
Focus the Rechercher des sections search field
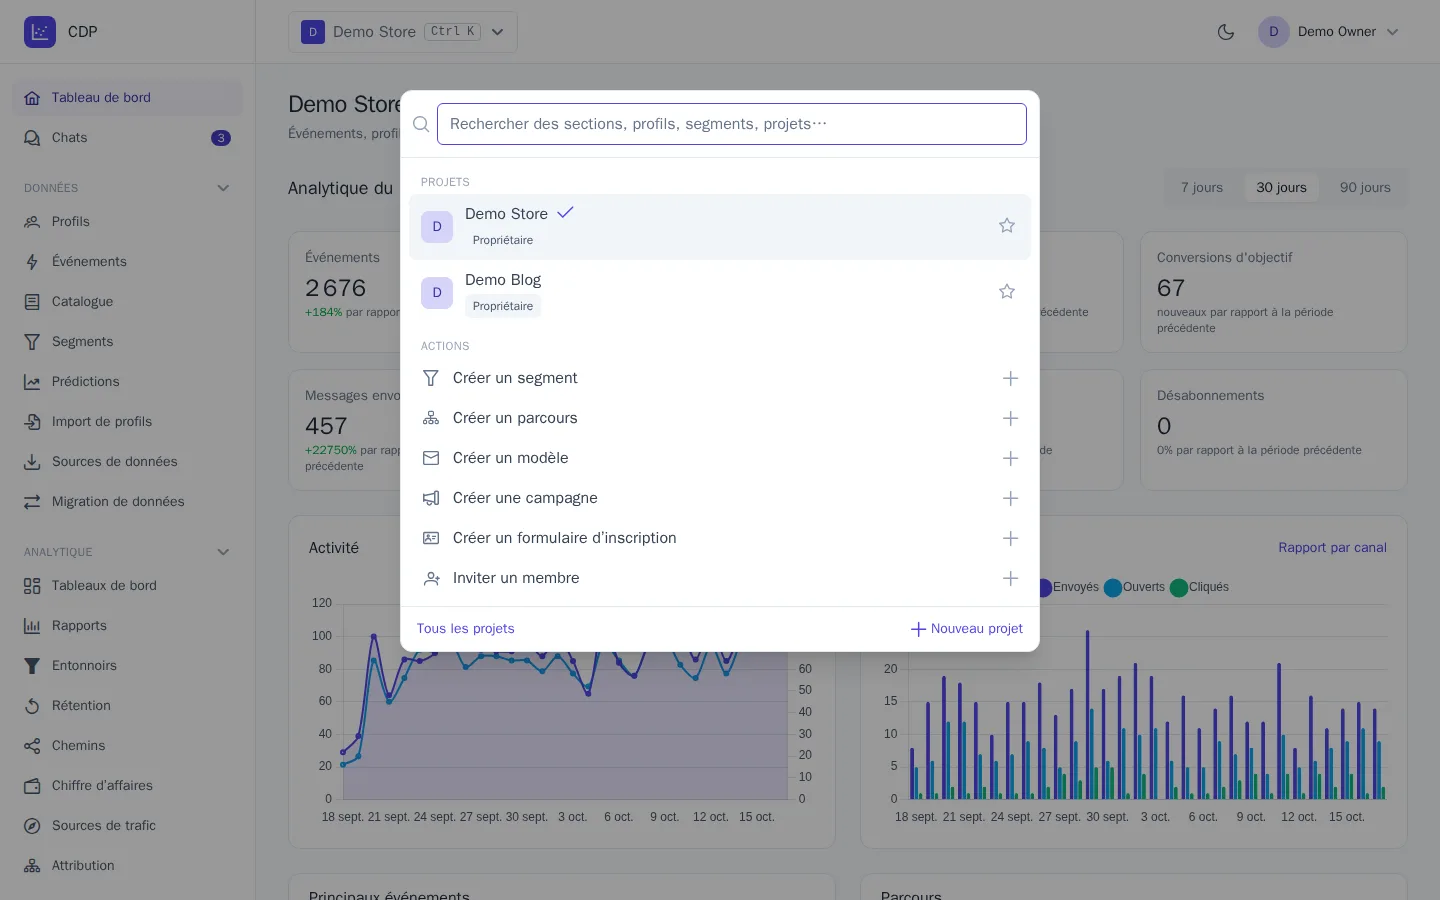coord(732,124)
